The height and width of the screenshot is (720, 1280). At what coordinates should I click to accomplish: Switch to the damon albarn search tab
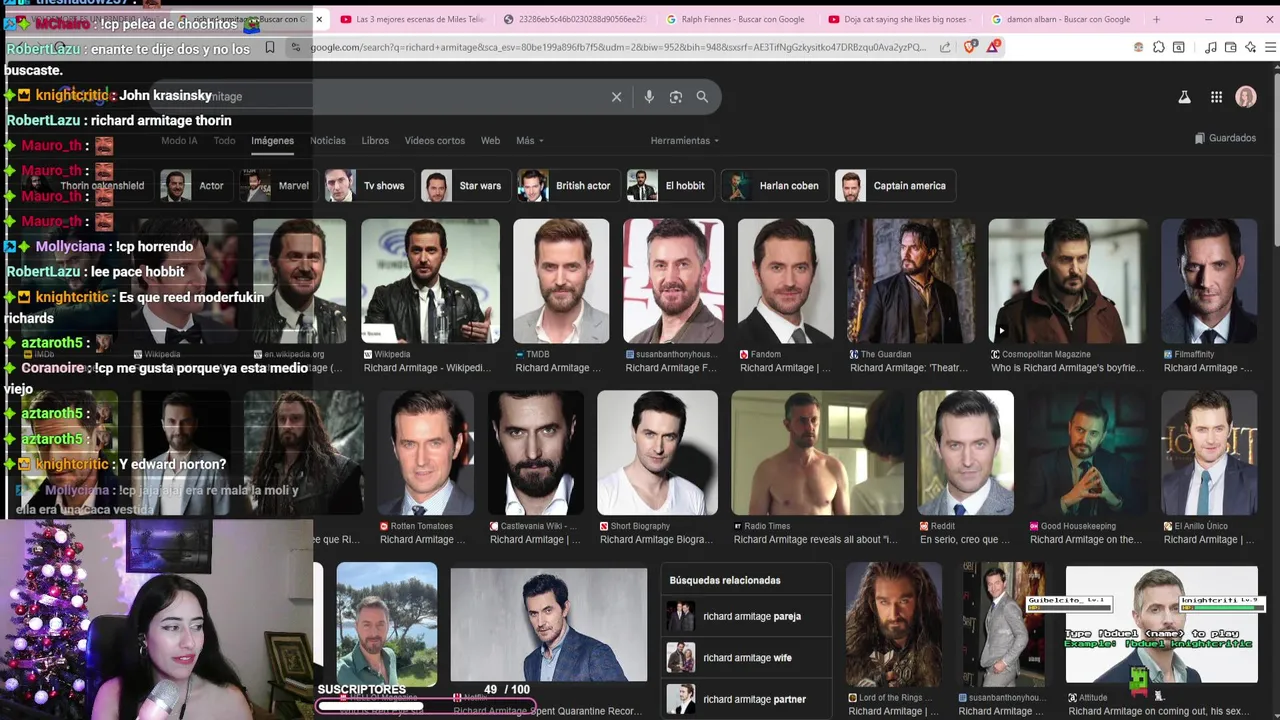click(1061, 19)
